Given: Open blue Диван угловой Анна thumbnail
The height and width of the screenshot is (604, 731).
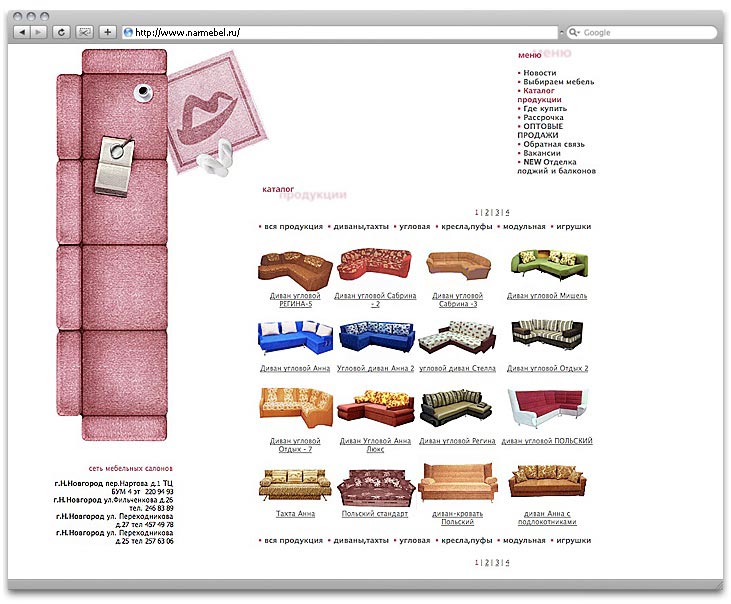Looking at the screenshot, I should coord(295,337).
